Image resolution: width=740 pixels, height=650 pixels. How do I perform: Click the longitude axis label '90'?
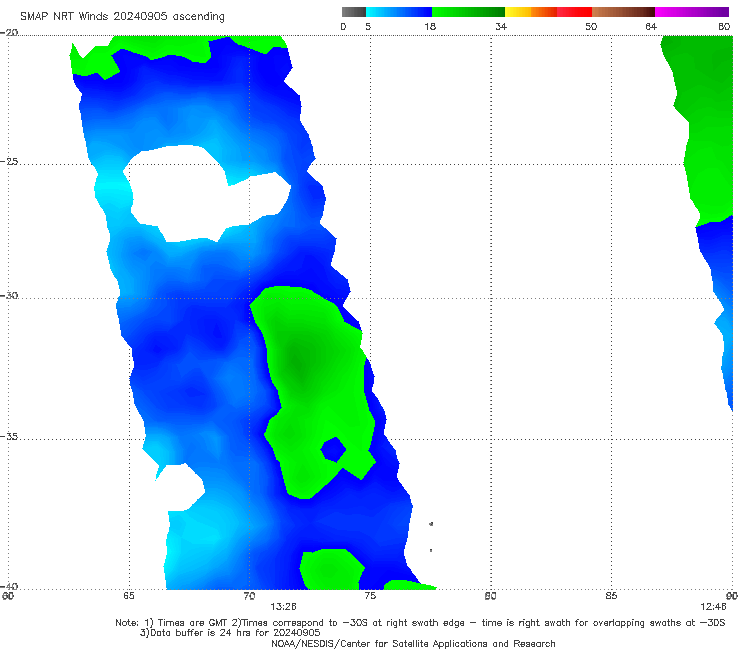[732, 596]
